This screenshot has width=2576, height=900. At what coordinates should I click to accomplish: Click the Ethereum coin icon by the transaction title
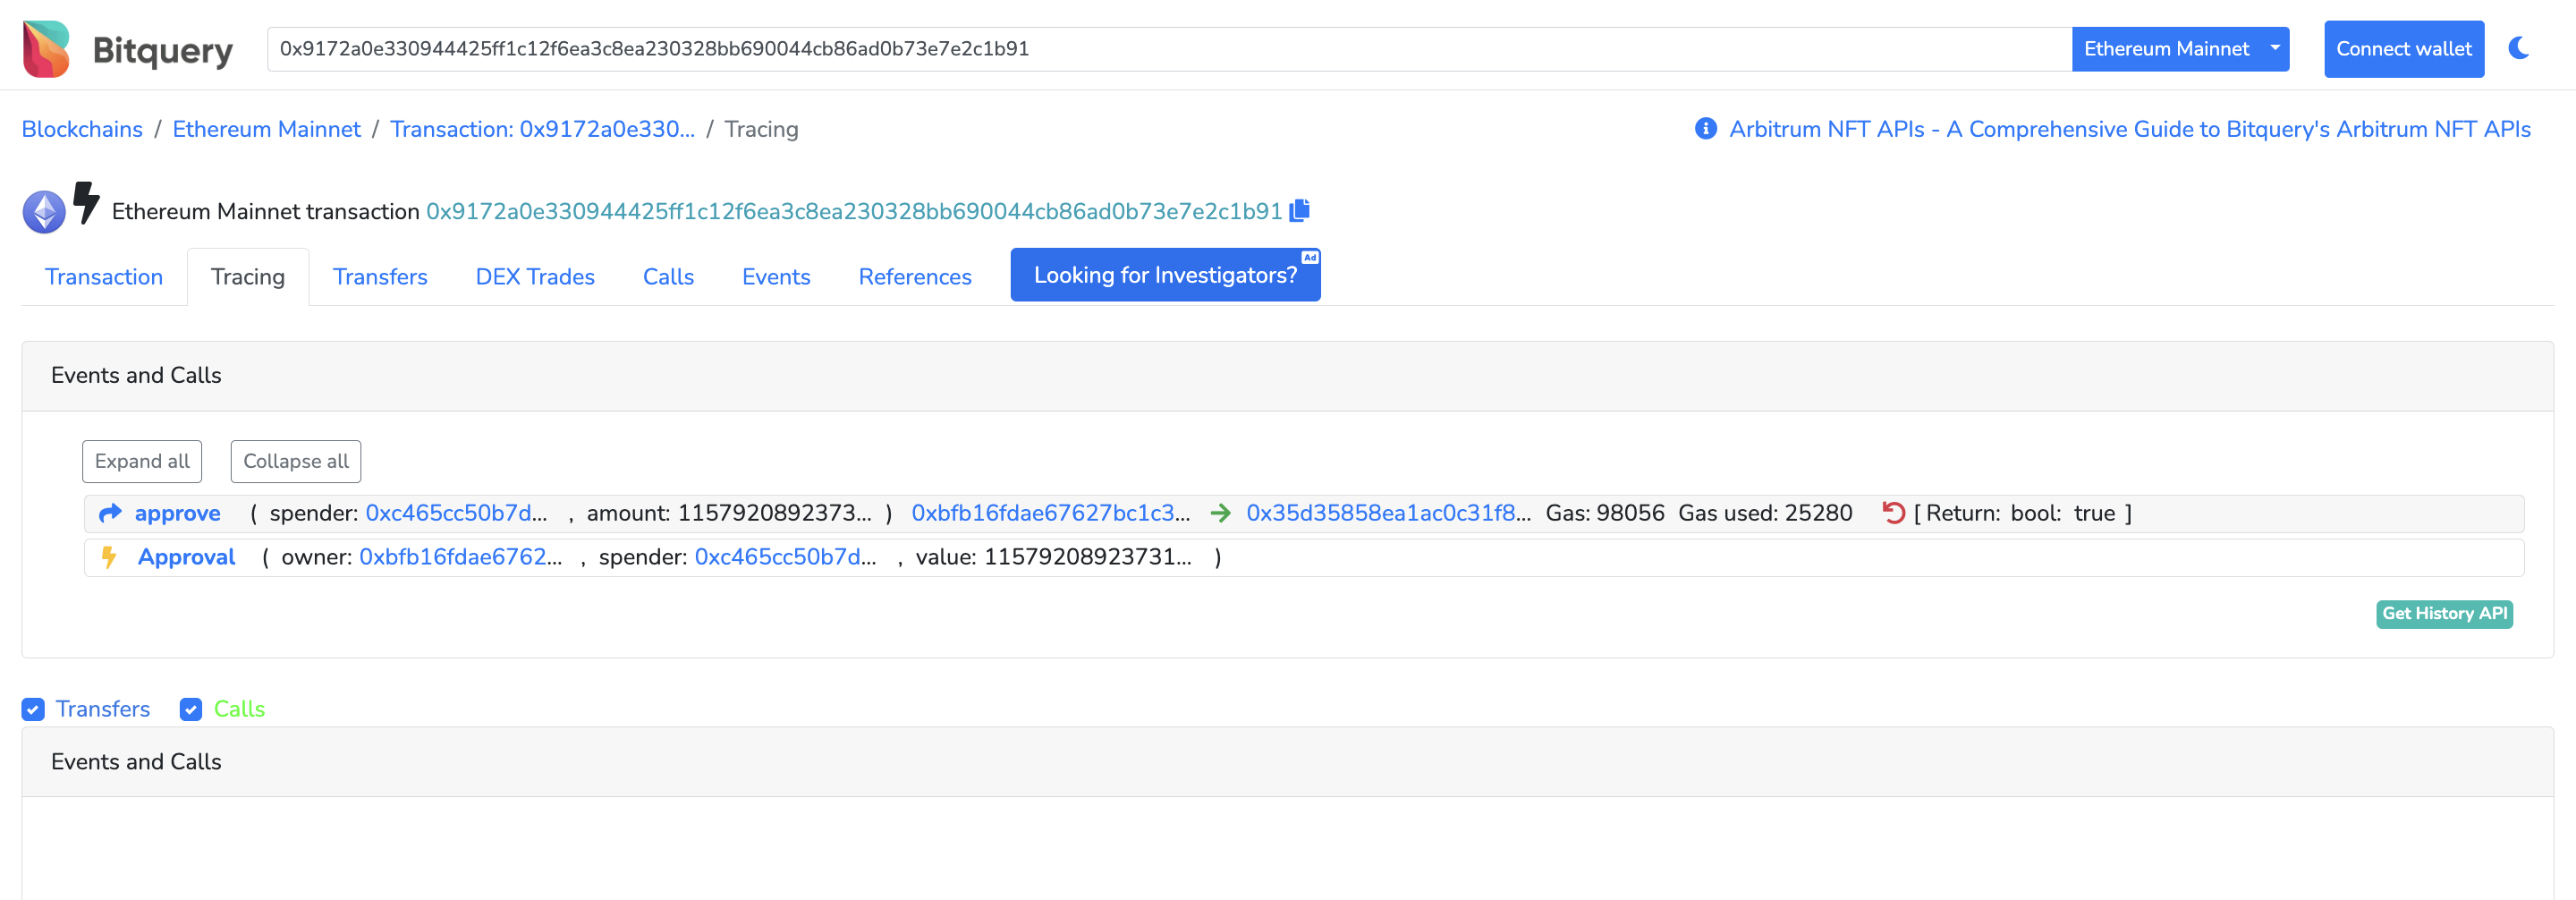point(44,212)
